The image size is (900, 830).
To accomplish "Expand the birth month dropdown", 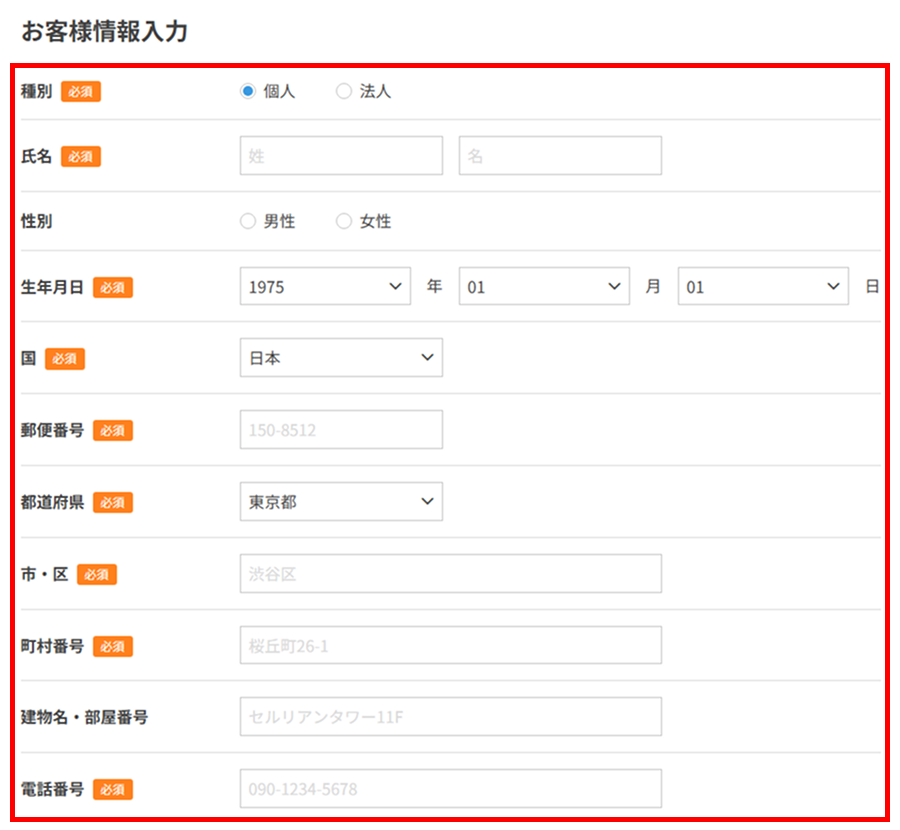I will click(x=544, y=287).
